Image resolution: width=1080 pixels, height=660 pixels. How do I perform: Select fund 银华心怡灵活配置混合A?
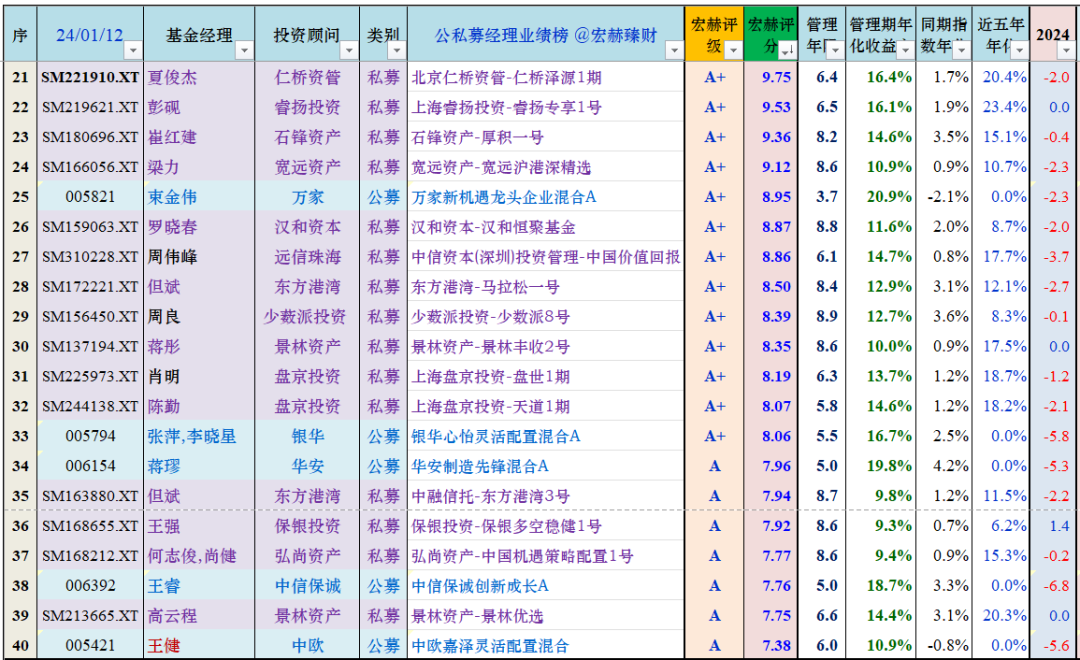tap(496, 436)
